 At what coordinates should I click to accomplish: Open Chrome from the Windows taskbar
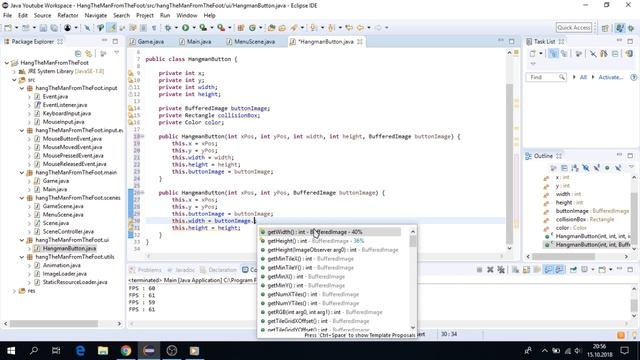point(126,351)
